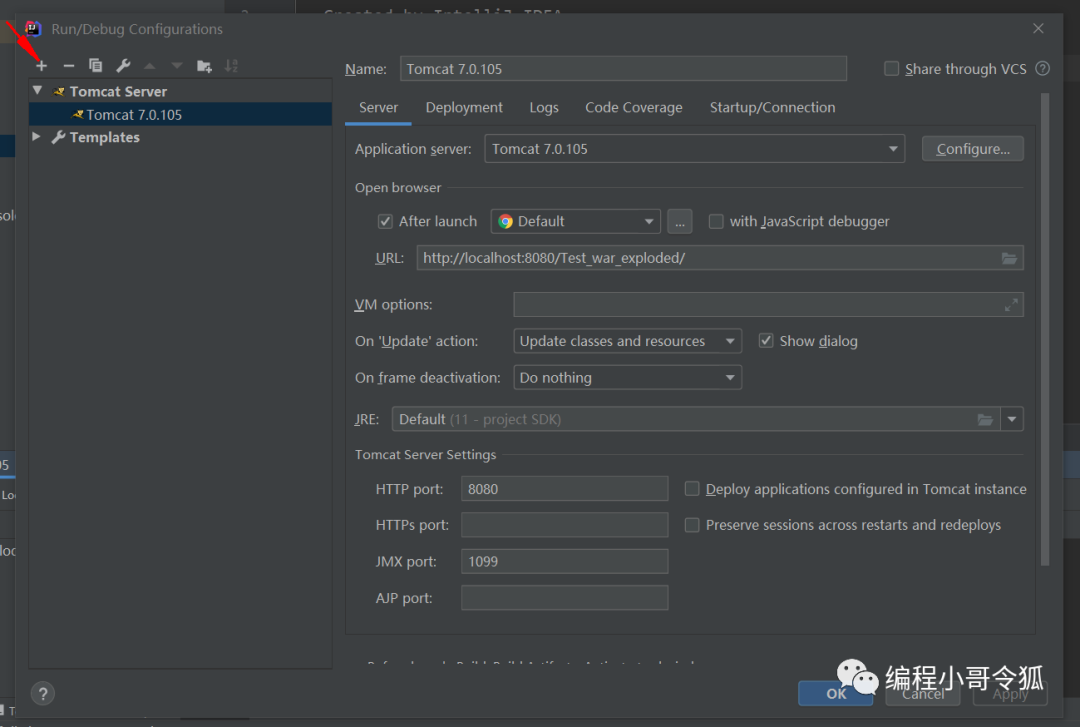
Task: Click the Cancel button
Action: [923, 693]
